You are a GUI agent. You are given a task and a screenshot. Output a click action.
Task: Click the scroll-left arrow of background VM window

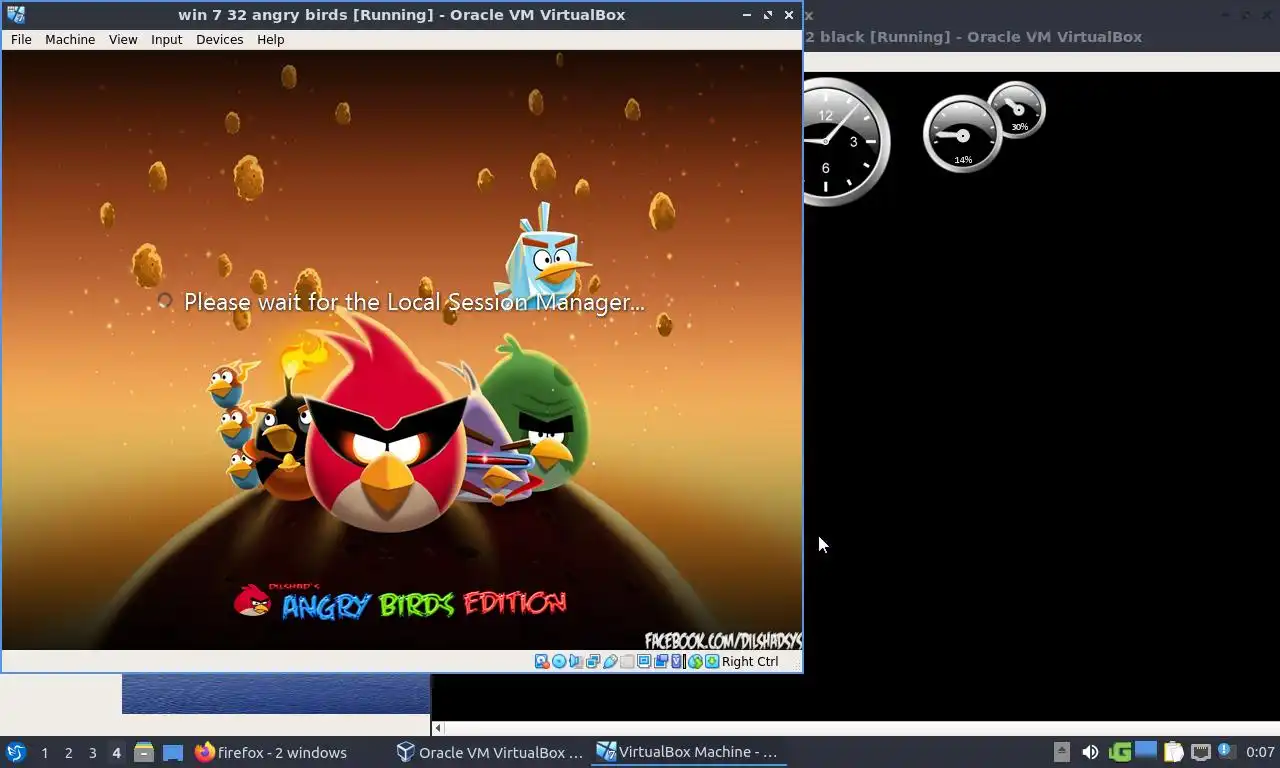tap(438, 728)
